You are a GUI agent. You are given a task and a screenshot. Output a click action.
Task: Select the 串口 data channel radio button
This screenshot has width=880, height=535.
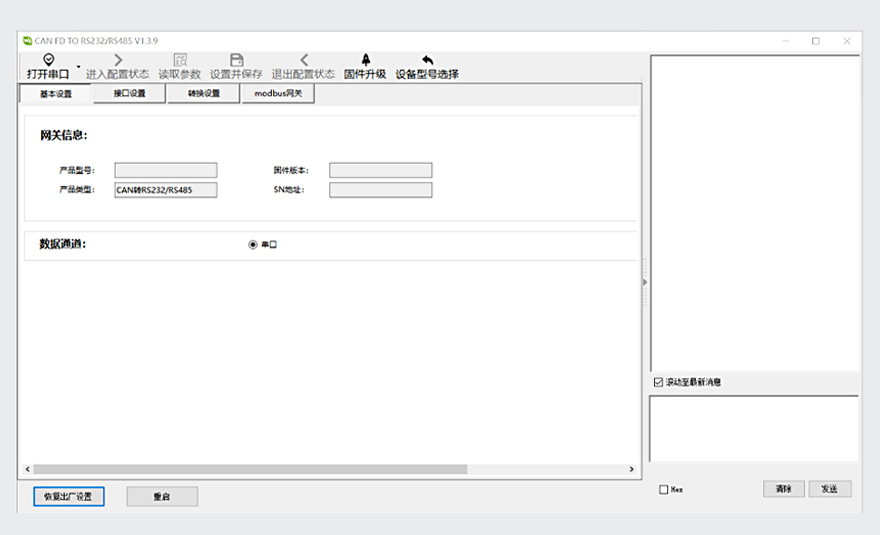coord(253,244)
